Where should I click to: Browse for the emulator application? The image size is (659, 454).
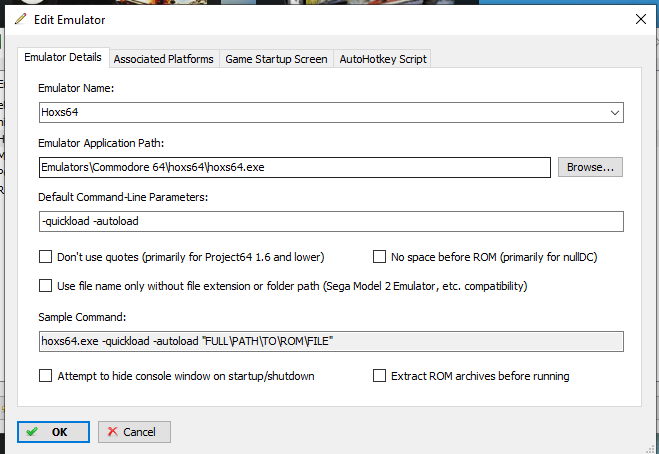[590, 167]
